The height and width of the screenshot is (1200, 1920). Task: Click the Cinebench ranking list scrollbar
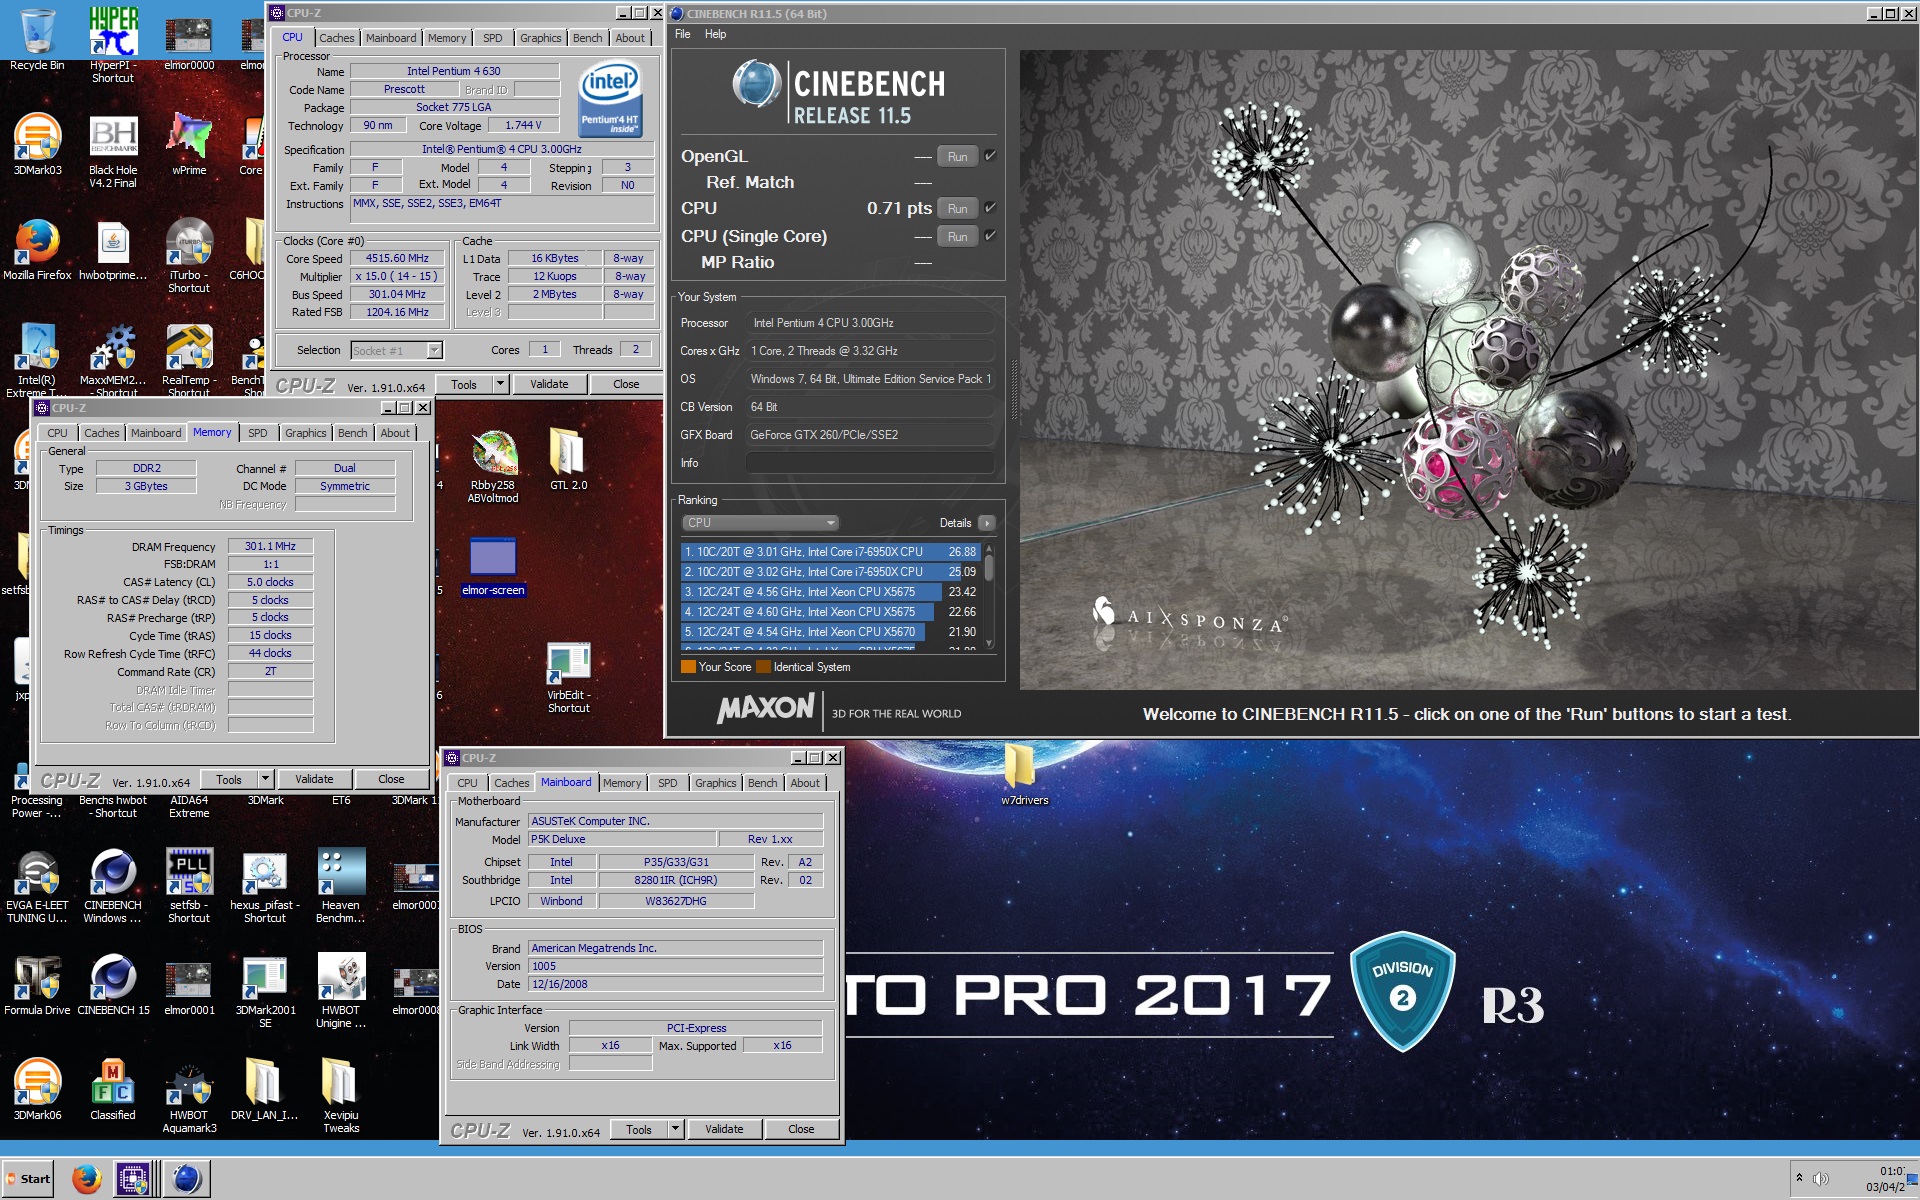click(989, 596)
